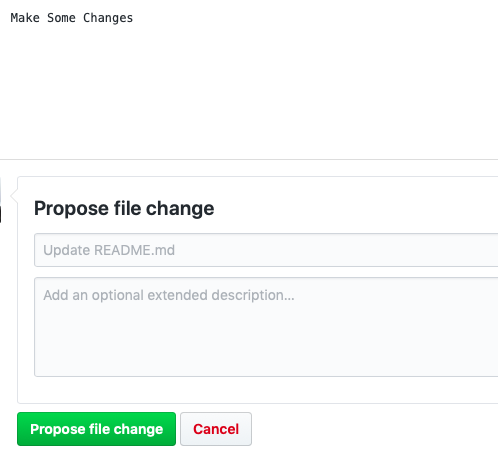This screenshot has height=471, width=498.
Task: Place cursor in the Make Some Changes line
Action: (72, 18)
